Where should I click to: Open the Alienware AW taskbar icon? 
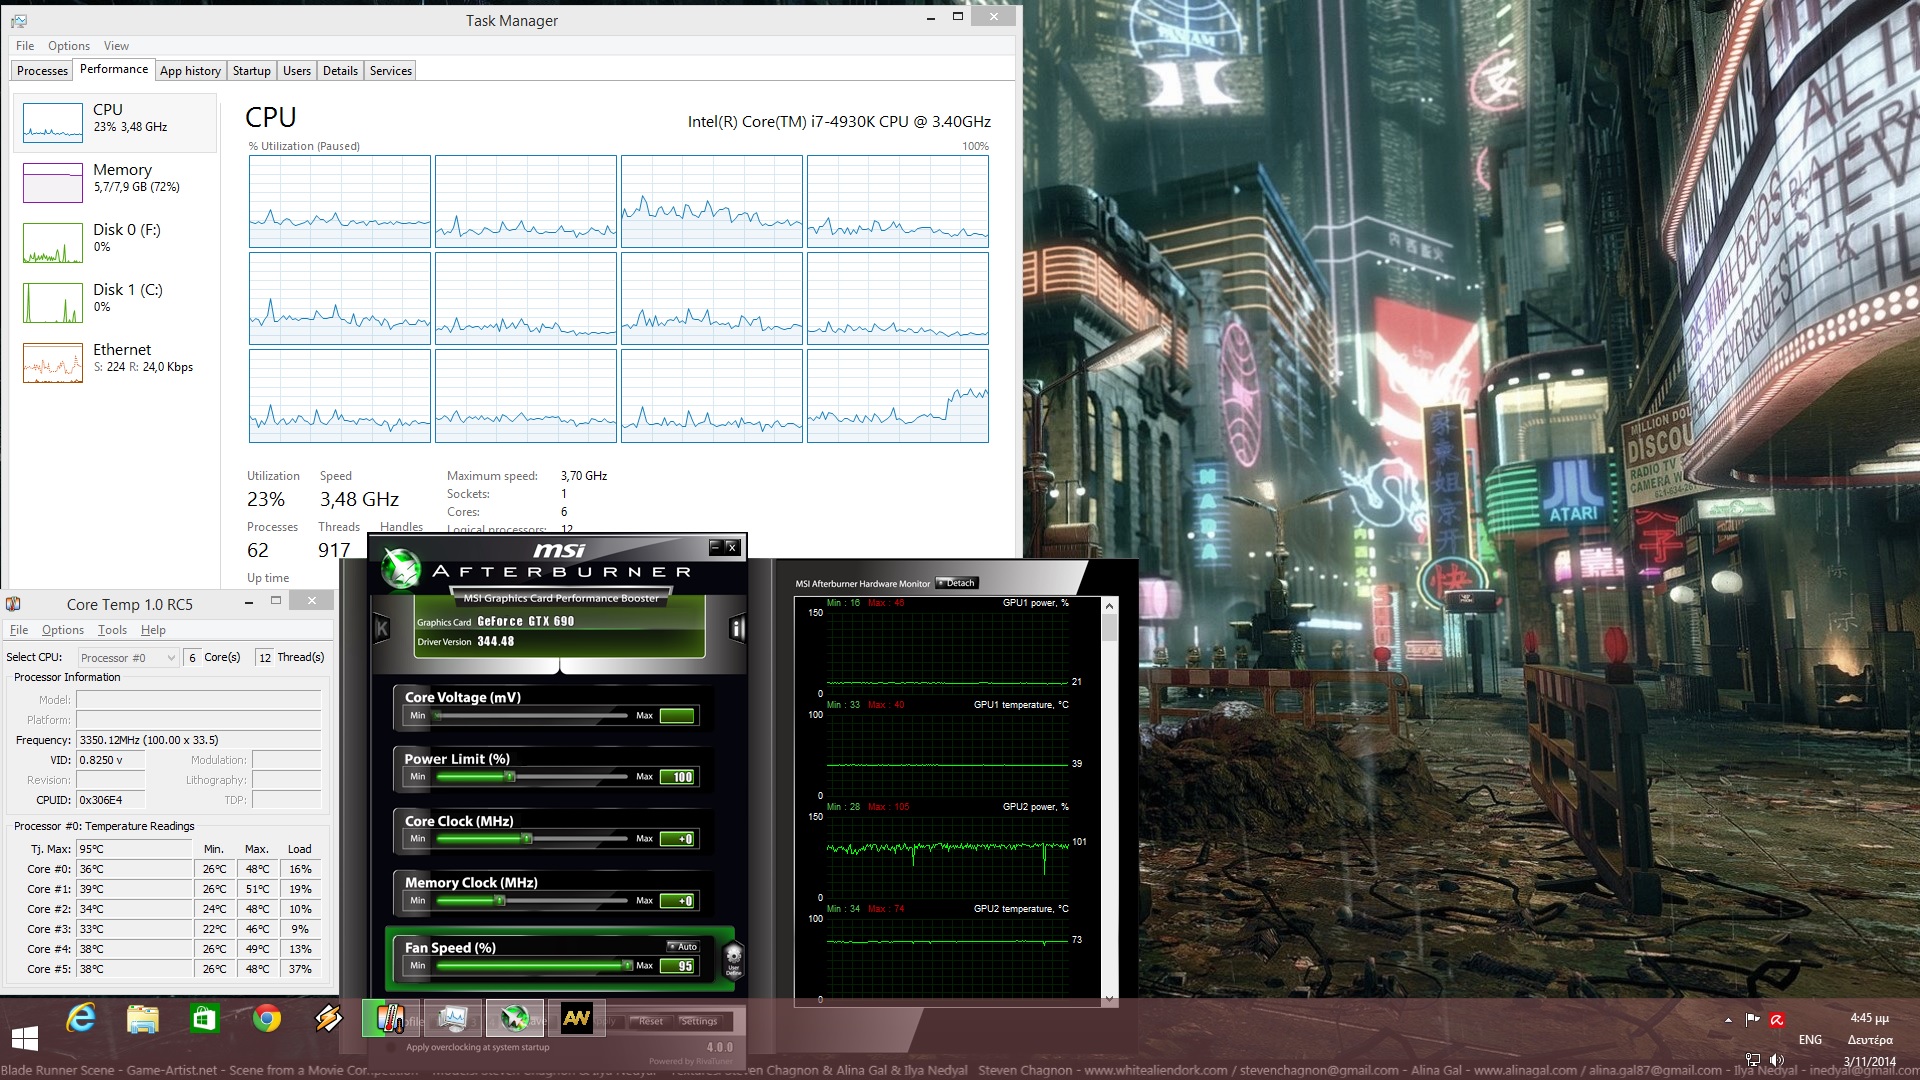(x=576, y=1019)
